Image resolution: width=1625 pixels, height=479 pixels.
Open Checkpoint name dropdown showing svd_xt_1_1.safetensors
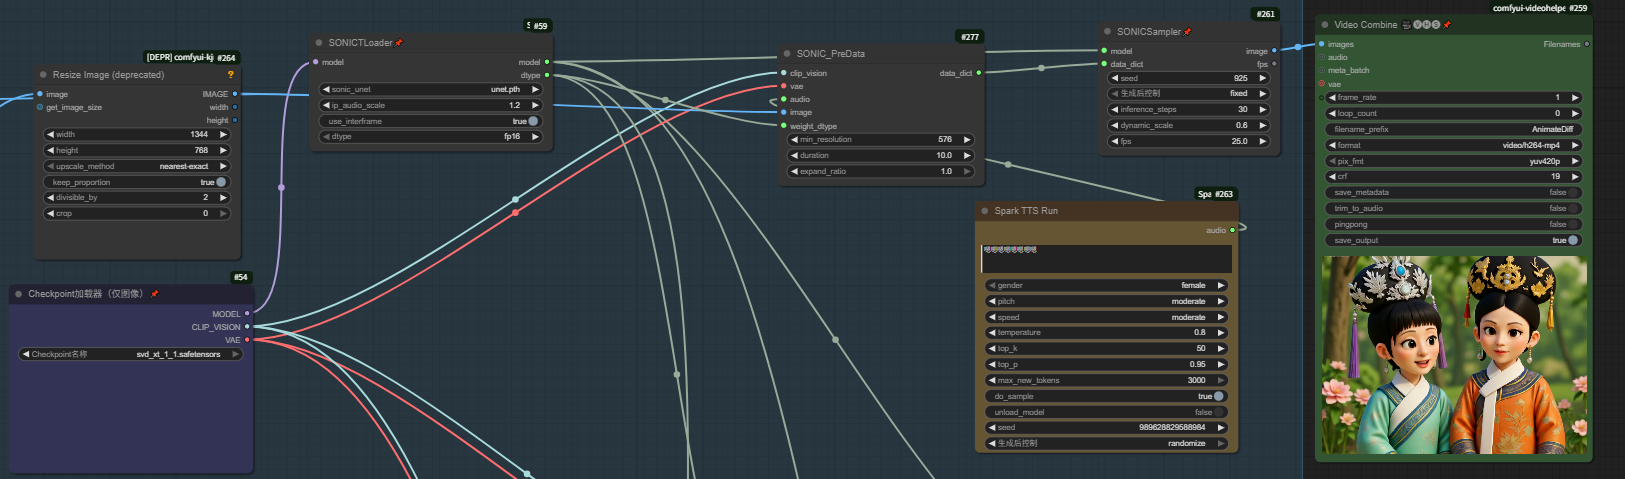pos(131,354)
